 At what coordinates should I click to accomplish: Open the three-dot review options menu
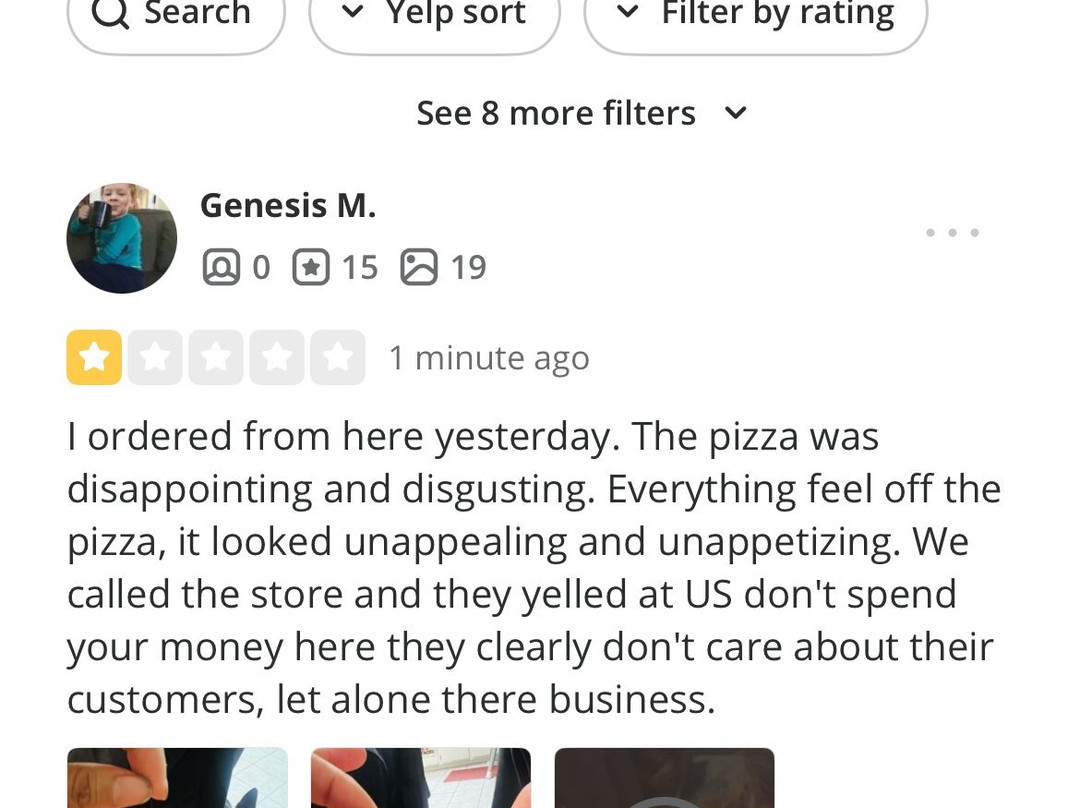pos(952,233)
